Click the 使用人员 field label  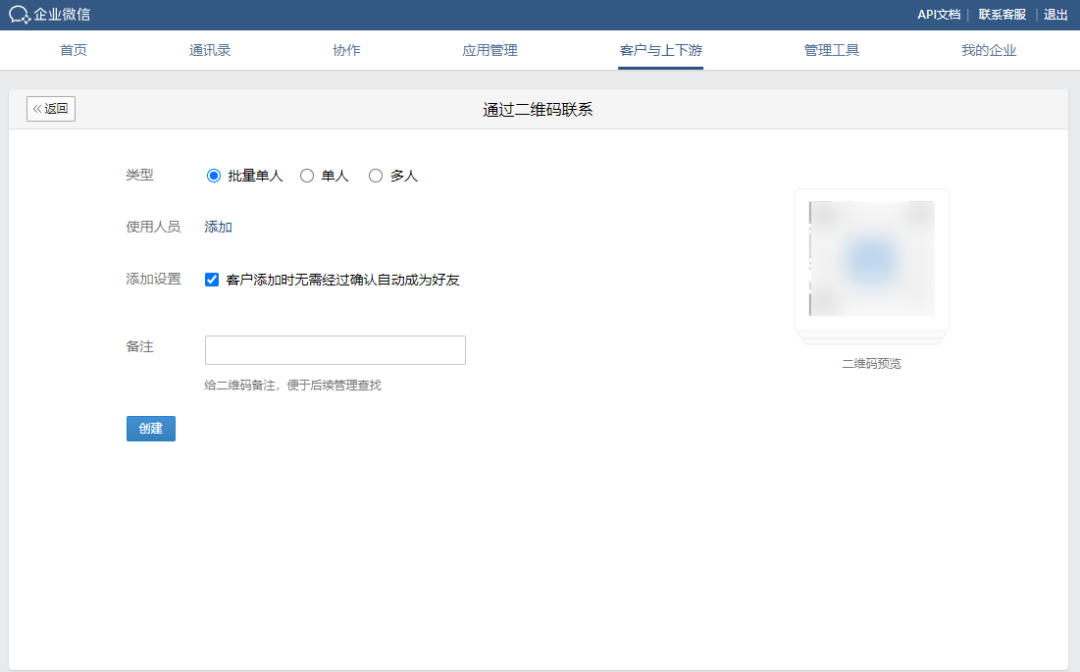153,227
